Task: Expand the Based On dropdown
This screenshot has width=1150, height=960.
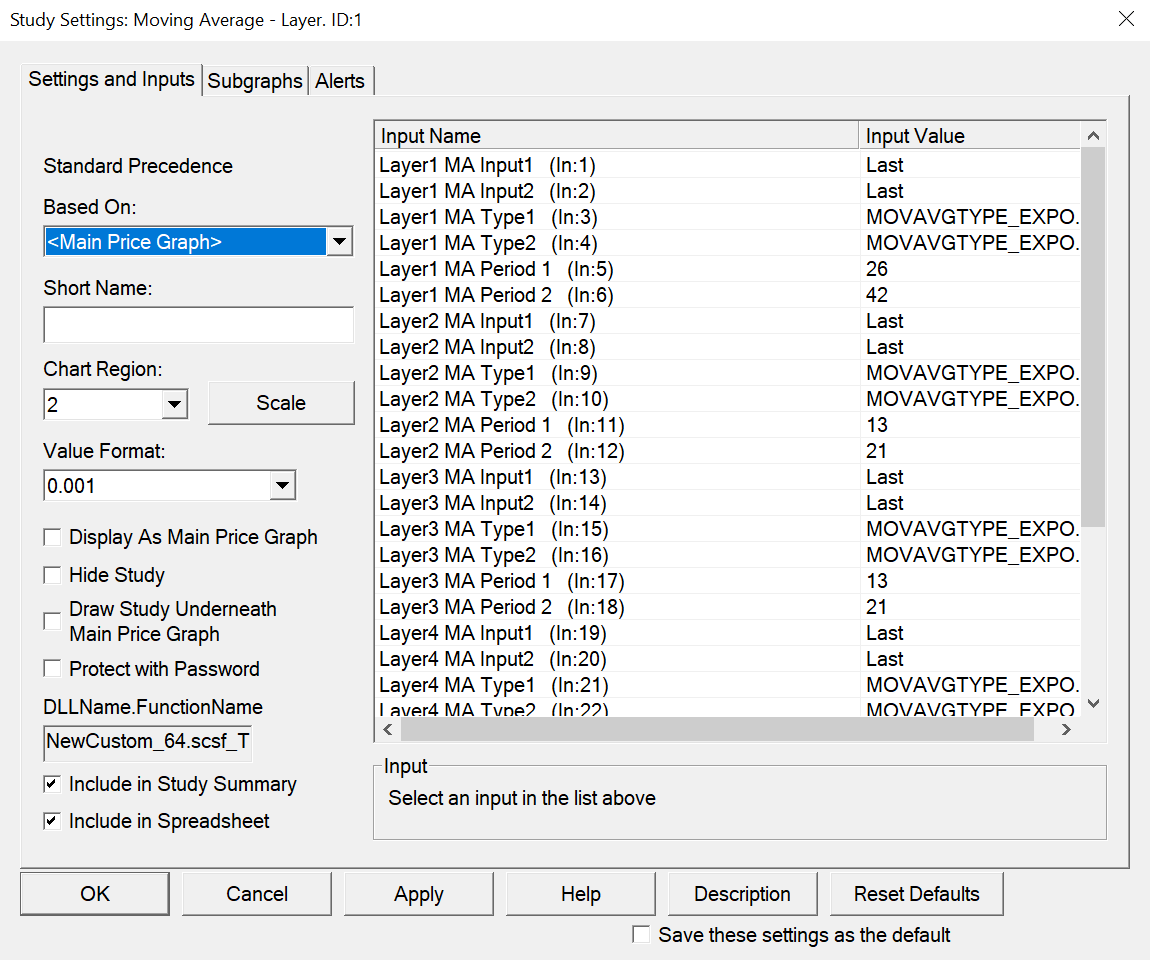Action: [x=340, y=241]
